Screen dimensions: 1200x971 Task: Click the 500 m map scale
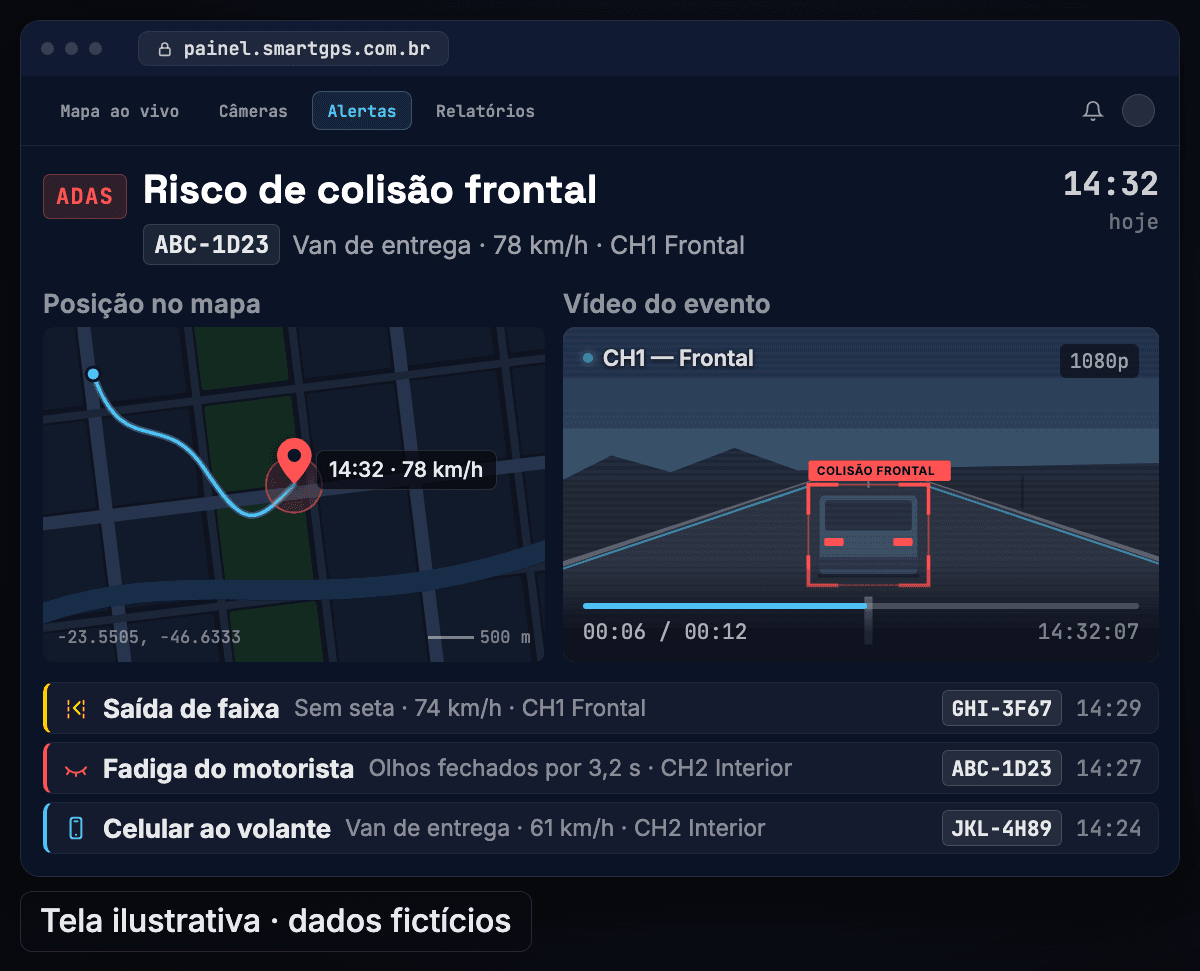coord(480,637)
